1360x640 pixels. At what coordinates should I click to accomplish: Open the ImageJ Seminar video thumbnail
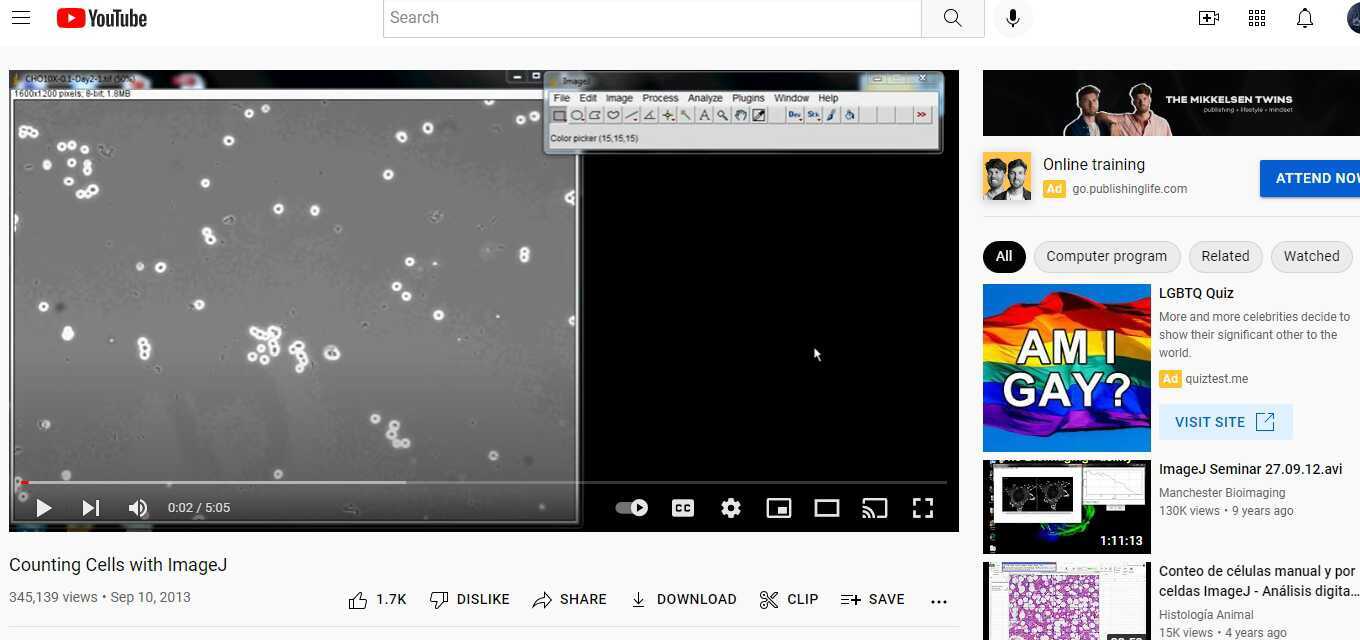point(1066,505)
